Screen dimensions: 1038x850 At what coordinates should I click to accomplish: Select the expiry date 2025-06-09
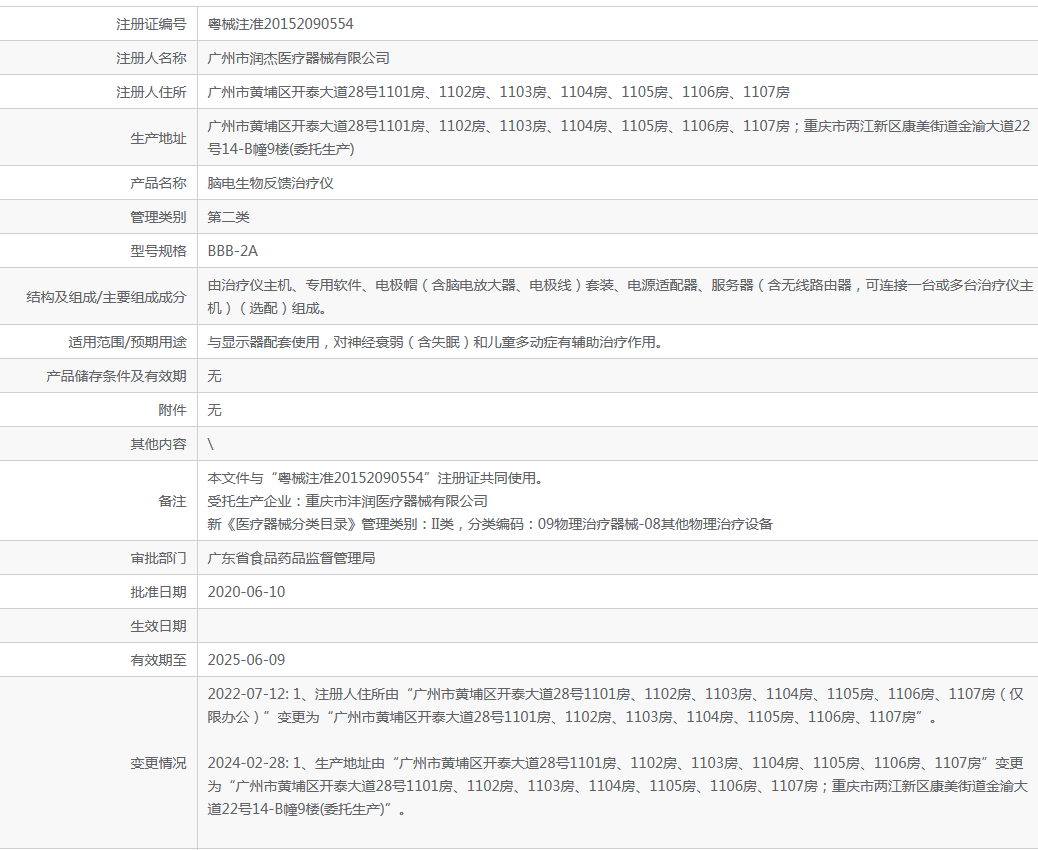246,660
